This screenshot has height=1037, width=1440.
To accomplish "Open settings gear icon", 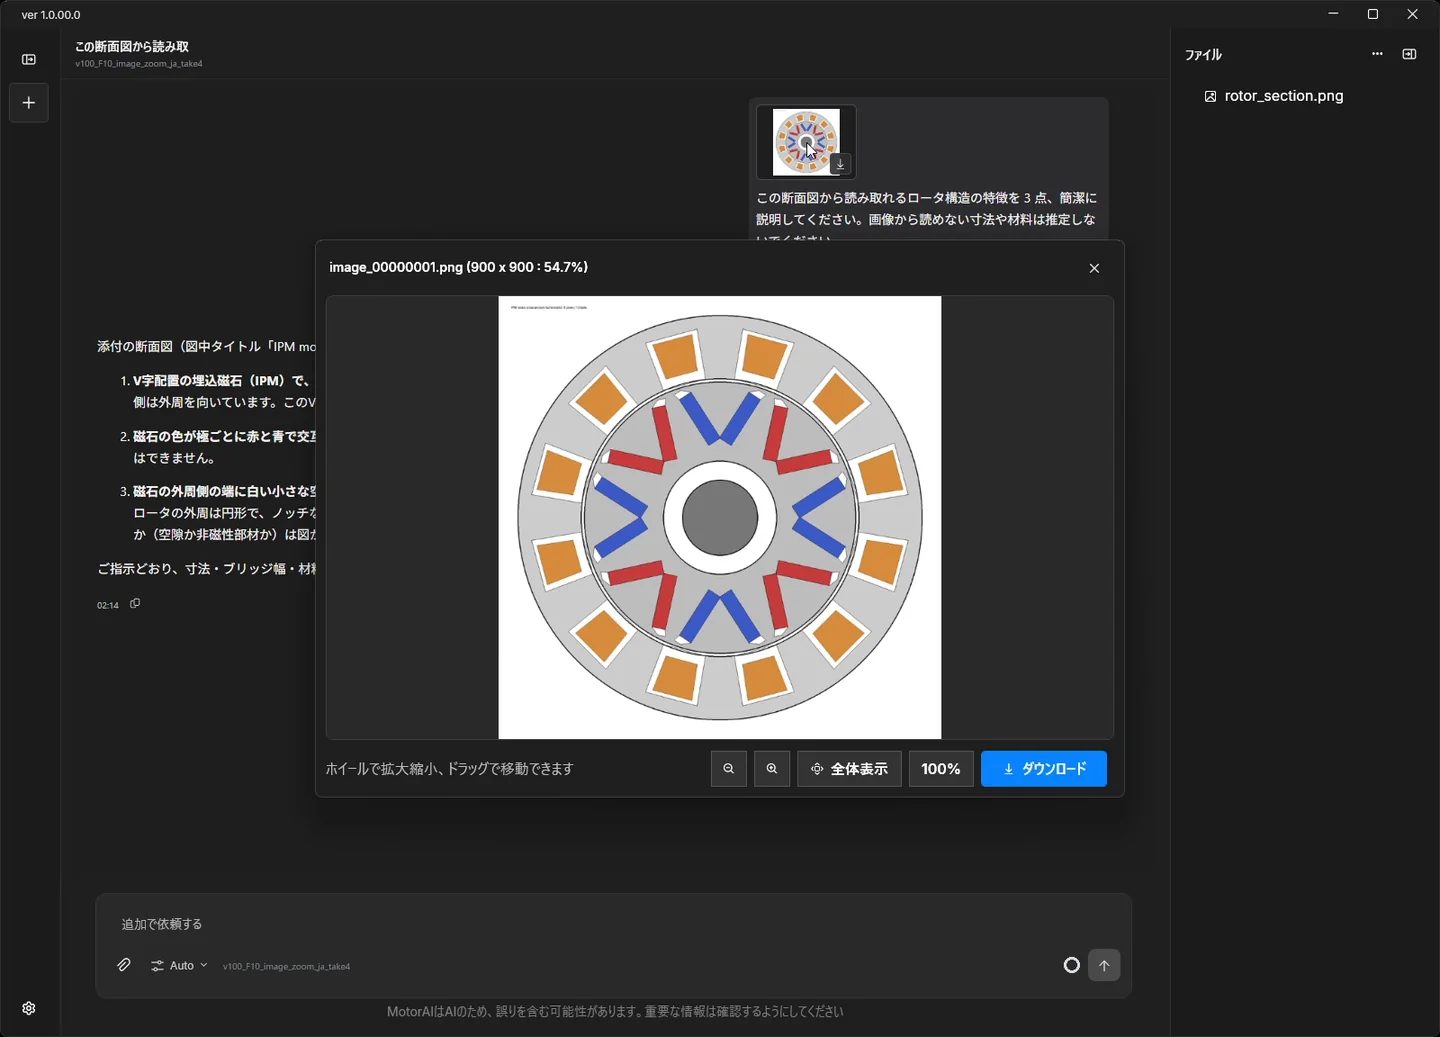I will 29,1008.
